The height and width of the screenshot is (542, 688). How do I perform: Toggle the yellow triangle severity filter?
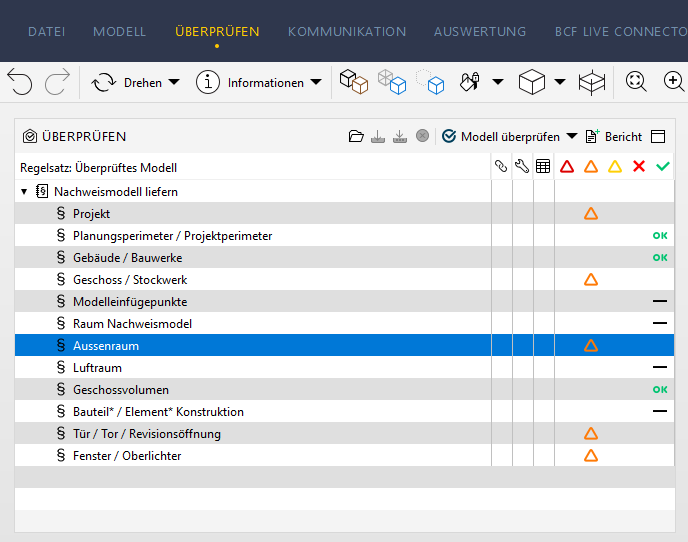pyautogui.click(x=615, y=167)
